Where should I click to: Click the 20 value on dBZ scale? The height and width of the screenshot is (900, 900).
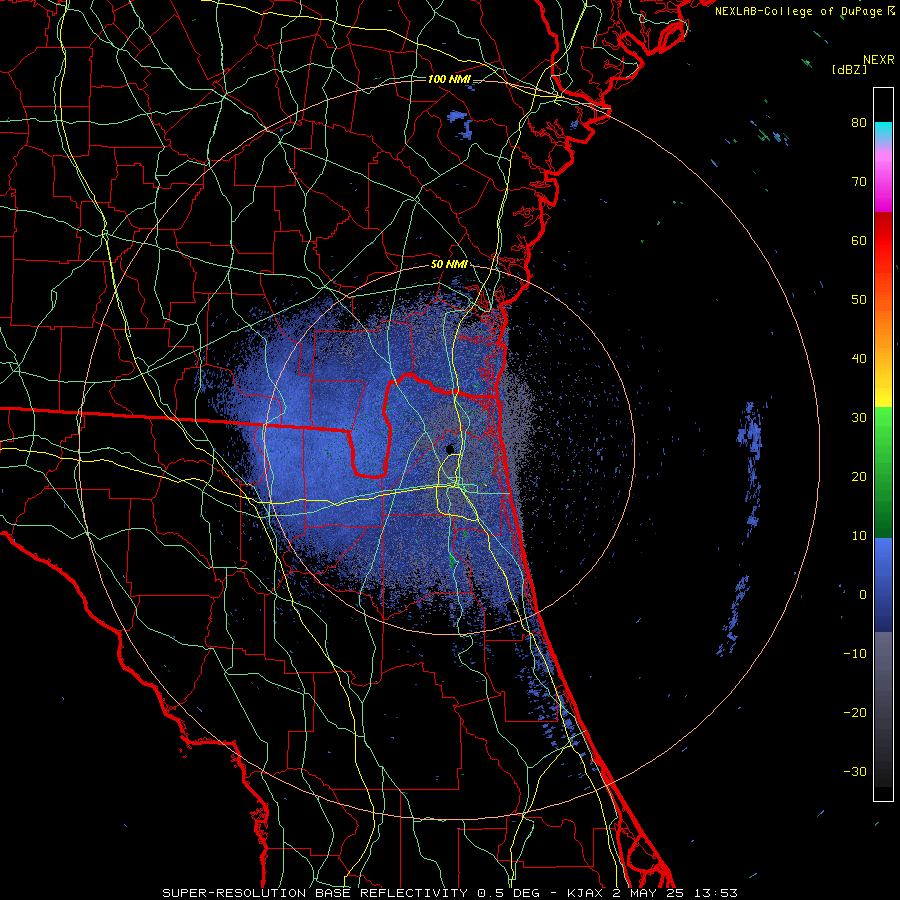pyautogui.click(x=859, y=476)
